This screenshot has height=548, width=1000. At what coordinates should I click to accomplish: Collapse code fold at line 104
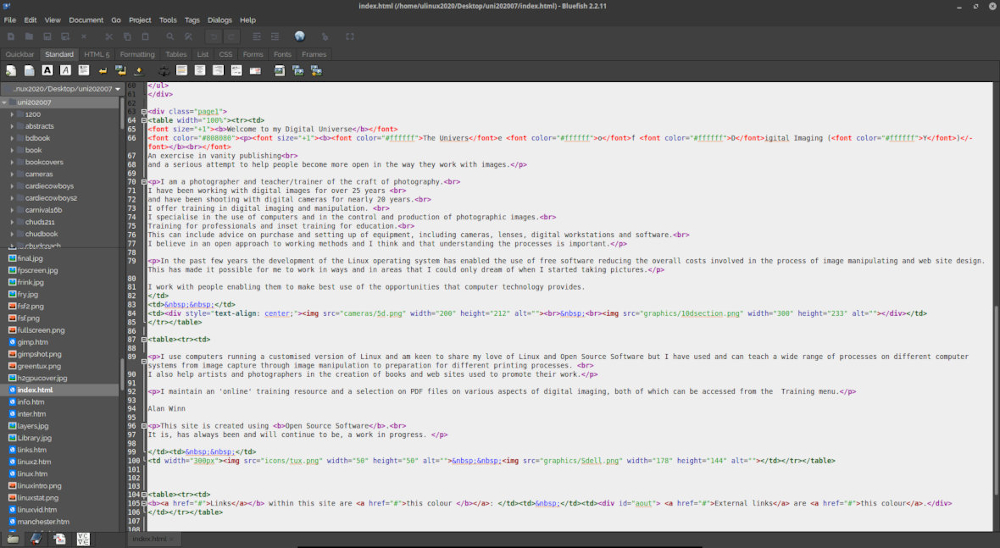(x=143, y=494)
